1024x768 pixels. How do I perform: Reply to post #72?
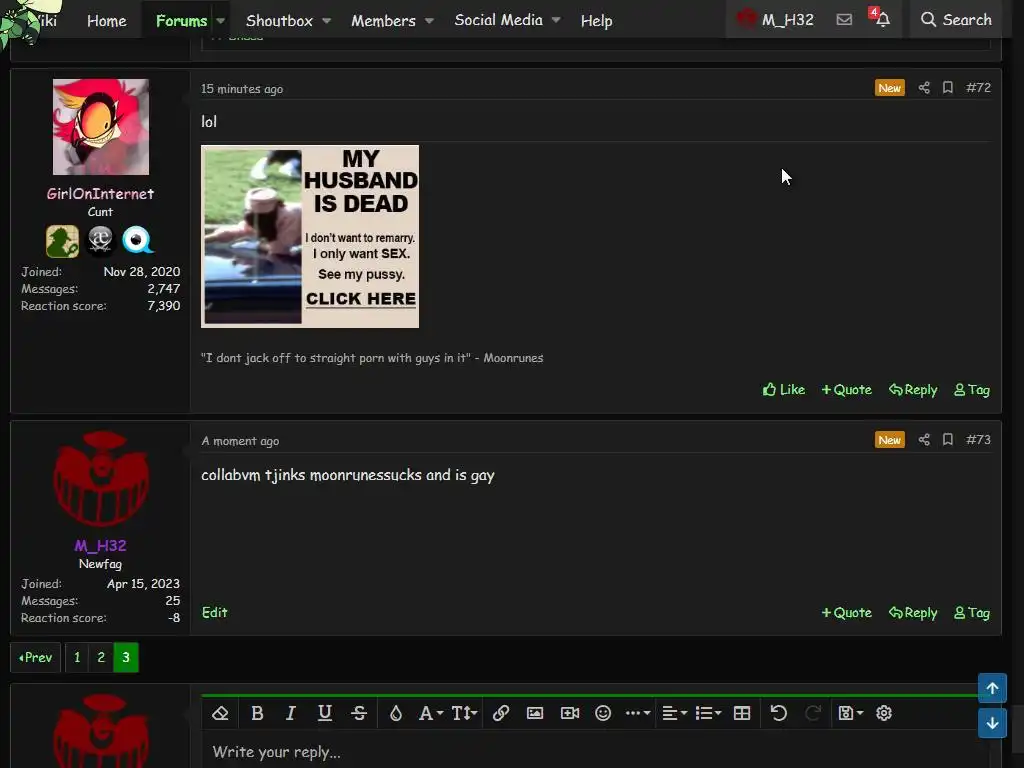click(x=913, y=389)
